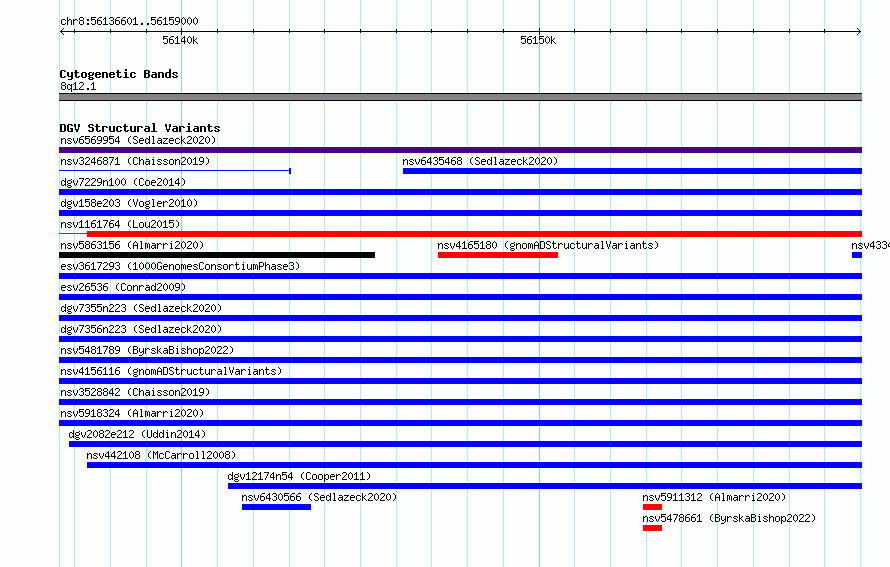
Task: Click the chr8:56136601..56159000 coordinate label
Action: point(129,21)
